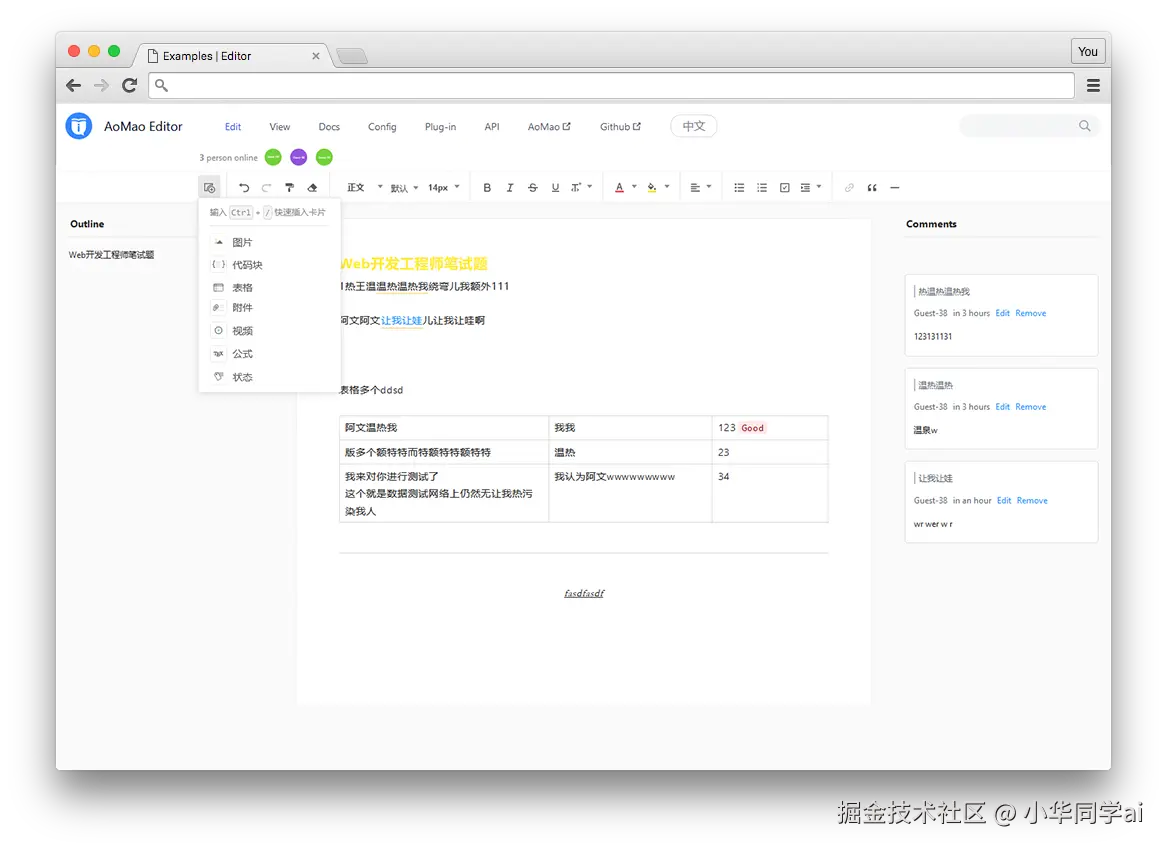Open the API navigation tab
The width and height of the screenshot is (1167, 850).
[x=492, y=127]
